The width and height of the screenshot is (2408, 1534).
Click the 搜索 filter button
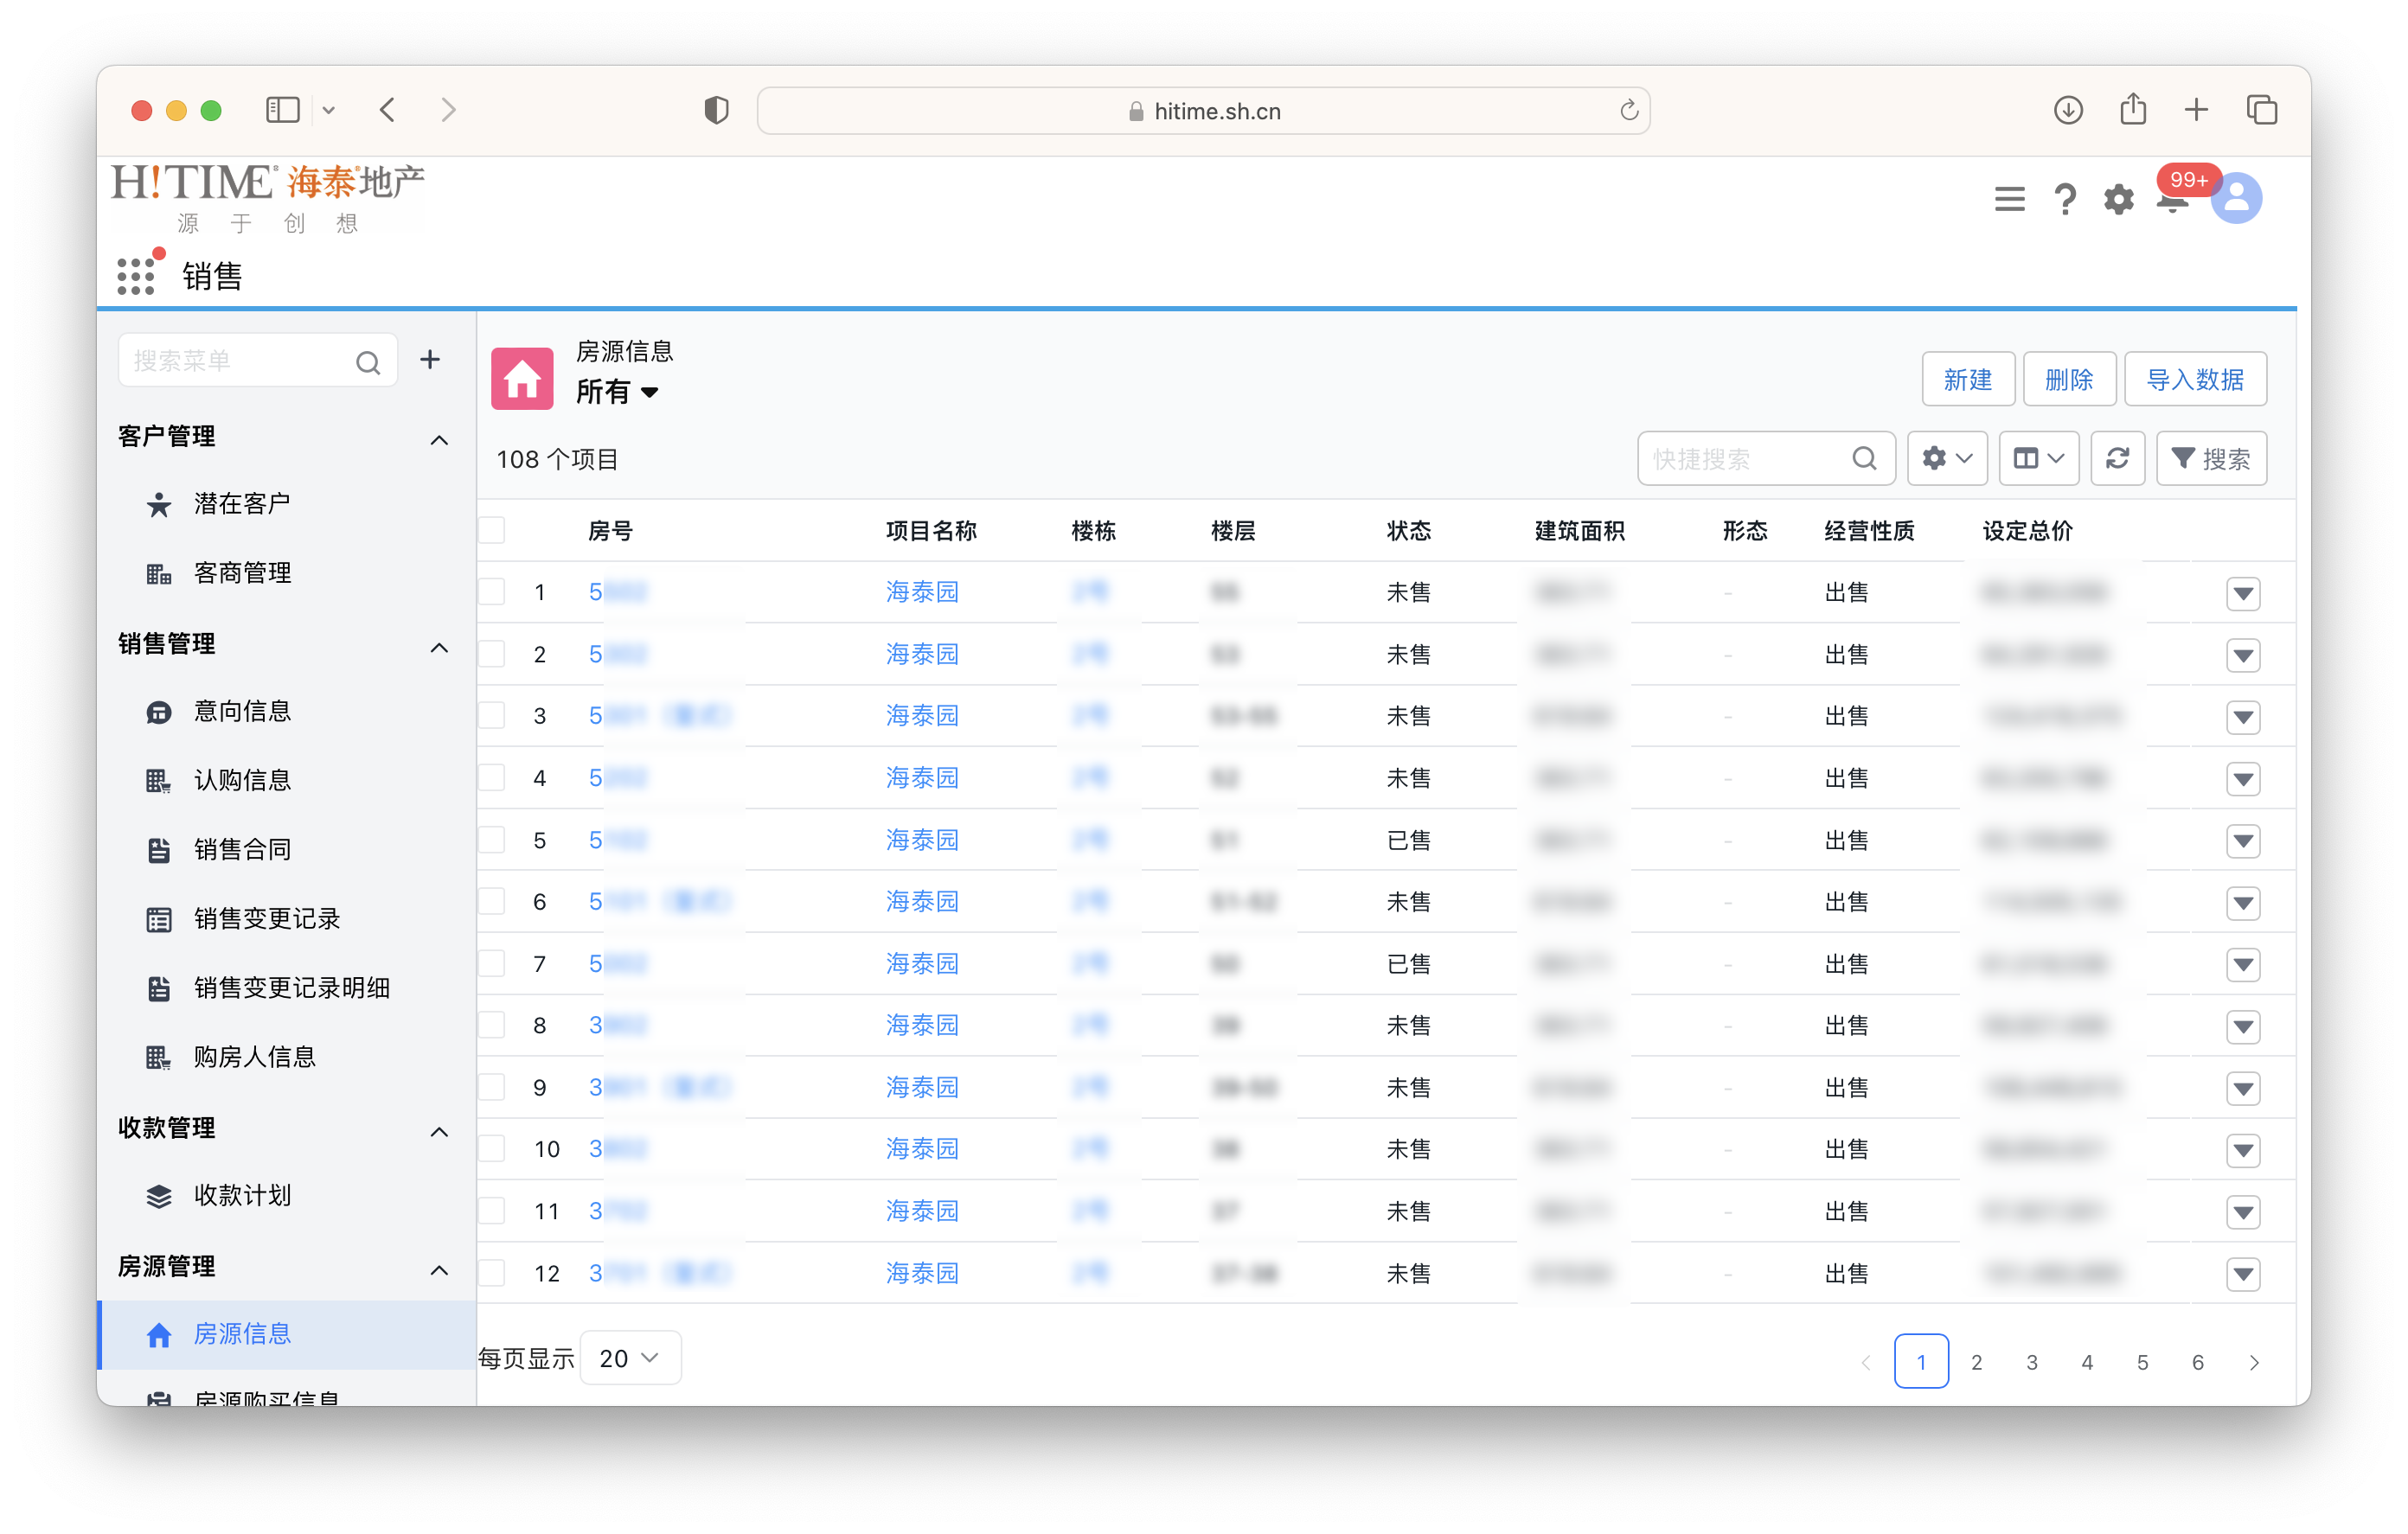point(2211,458)
